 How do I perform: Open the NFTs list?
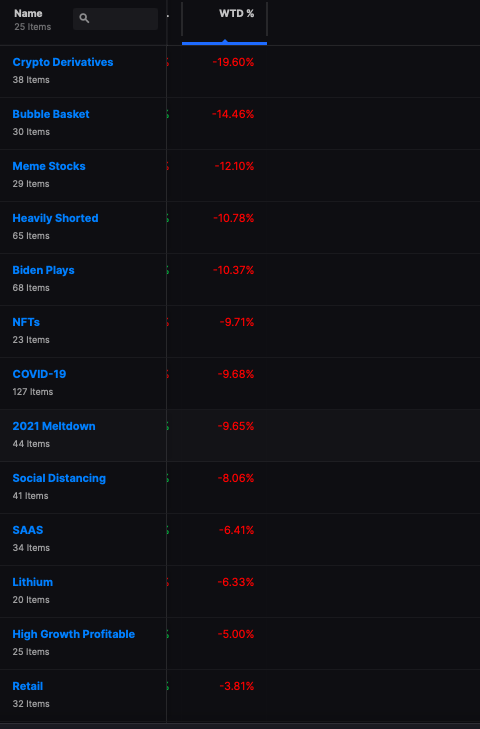click(x=26, y=322)
